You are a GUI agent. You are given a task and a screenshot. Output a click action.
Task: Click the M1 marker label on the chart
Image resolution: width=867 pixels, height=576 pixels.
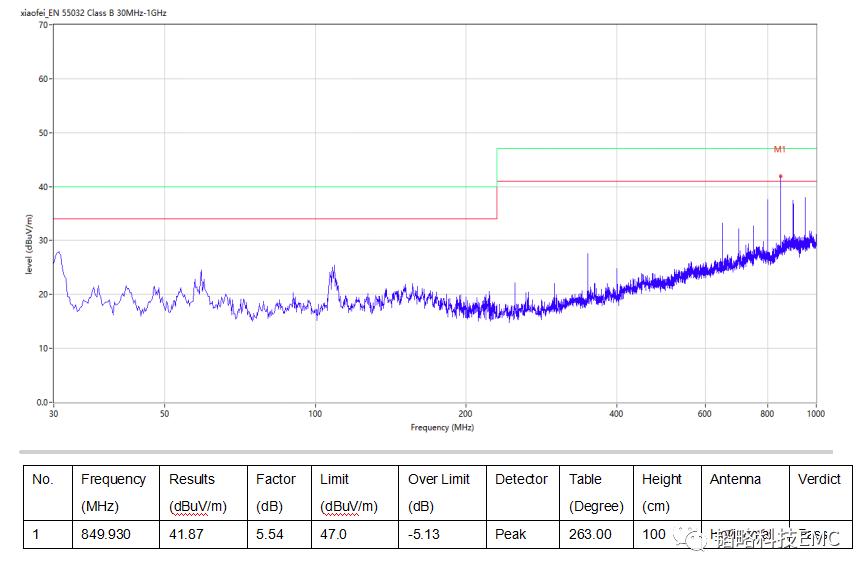coord(779,149)
